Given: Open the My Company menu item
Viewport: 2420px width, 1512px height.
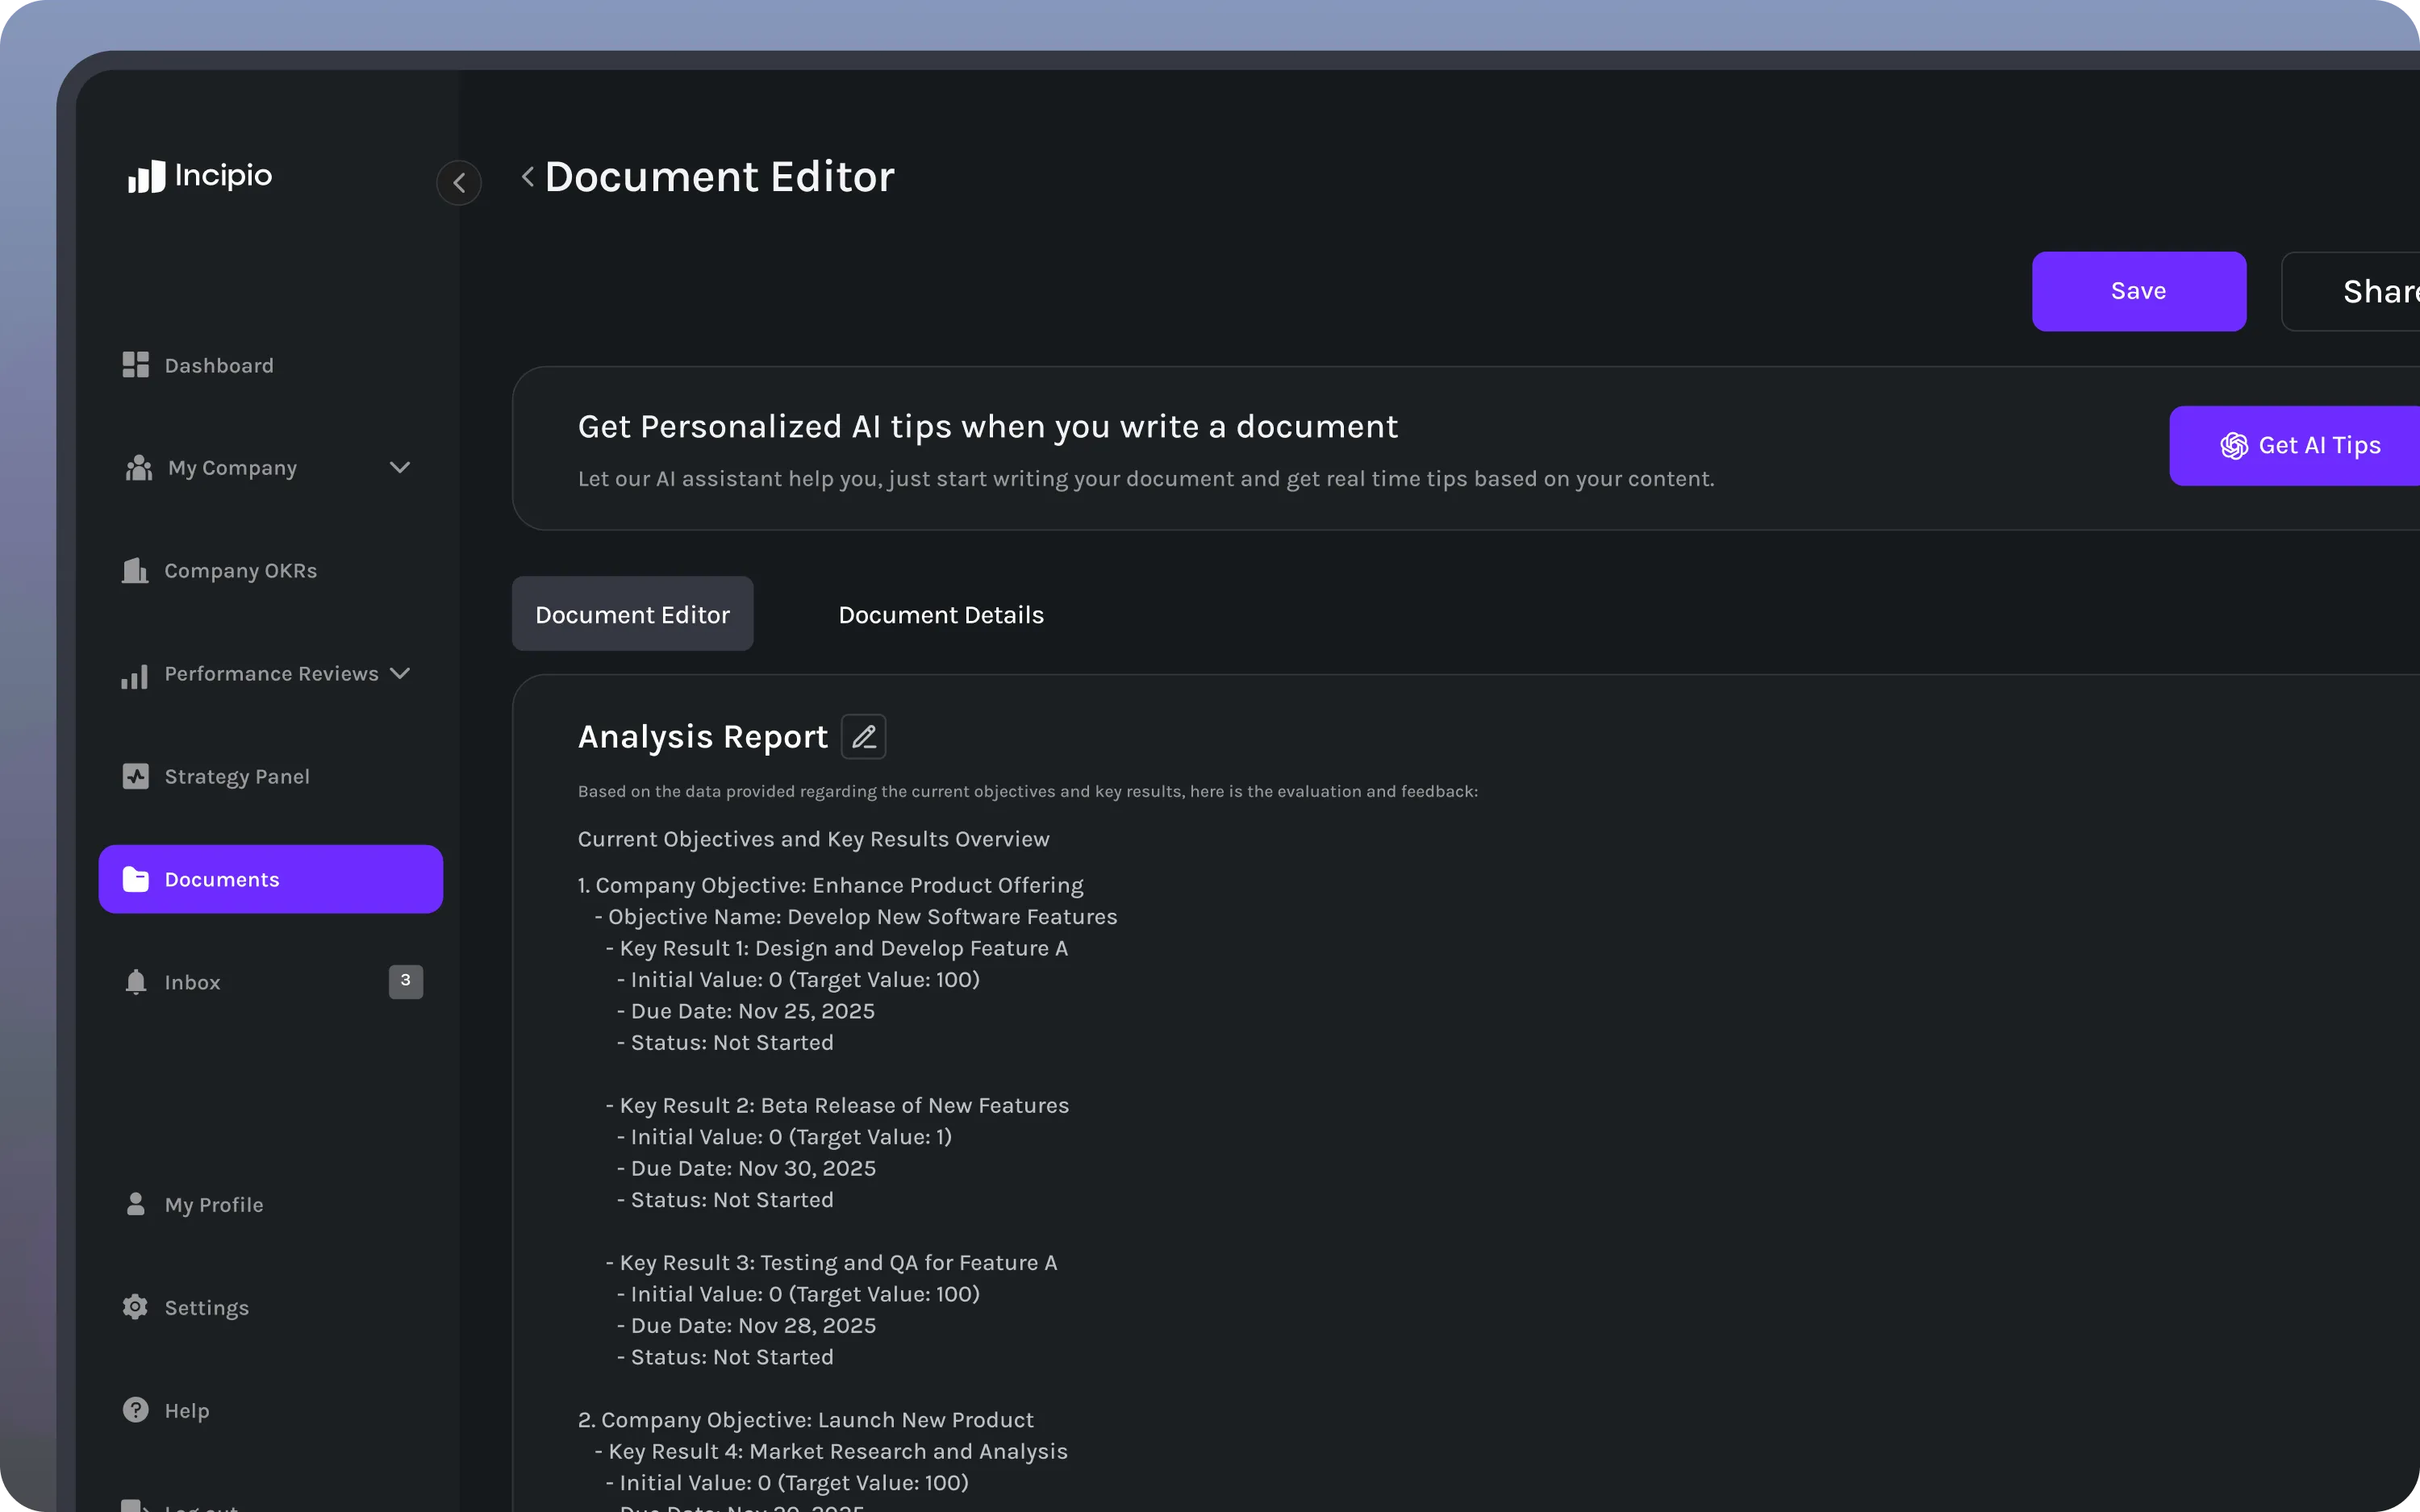Looking at the screenshot, I should 232,468.
